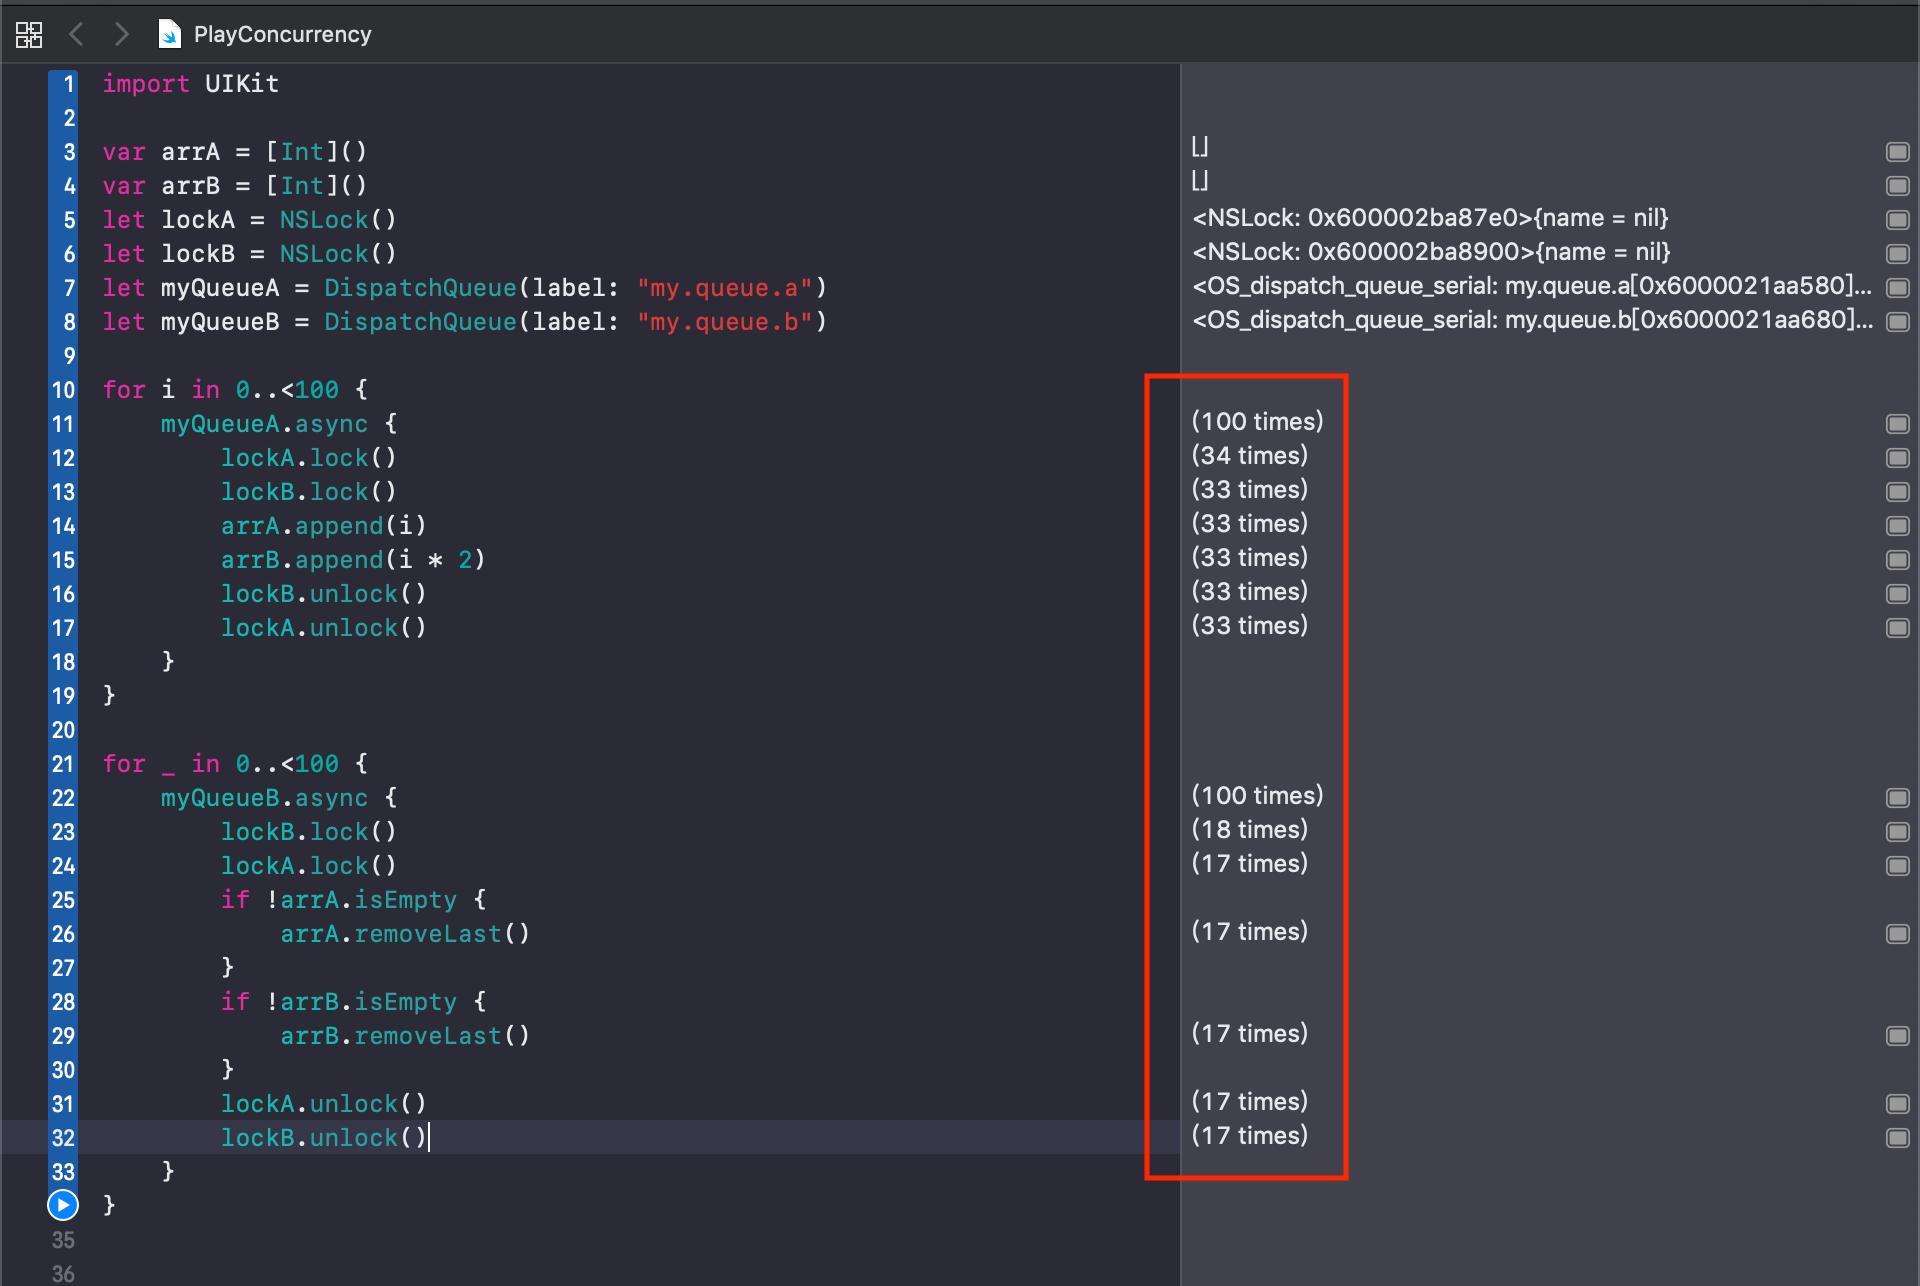This screenshot has height=1286, width=1920.
Task: Place cursor inside lockB.unlock() on line 32
Action: pos(320,1137)
